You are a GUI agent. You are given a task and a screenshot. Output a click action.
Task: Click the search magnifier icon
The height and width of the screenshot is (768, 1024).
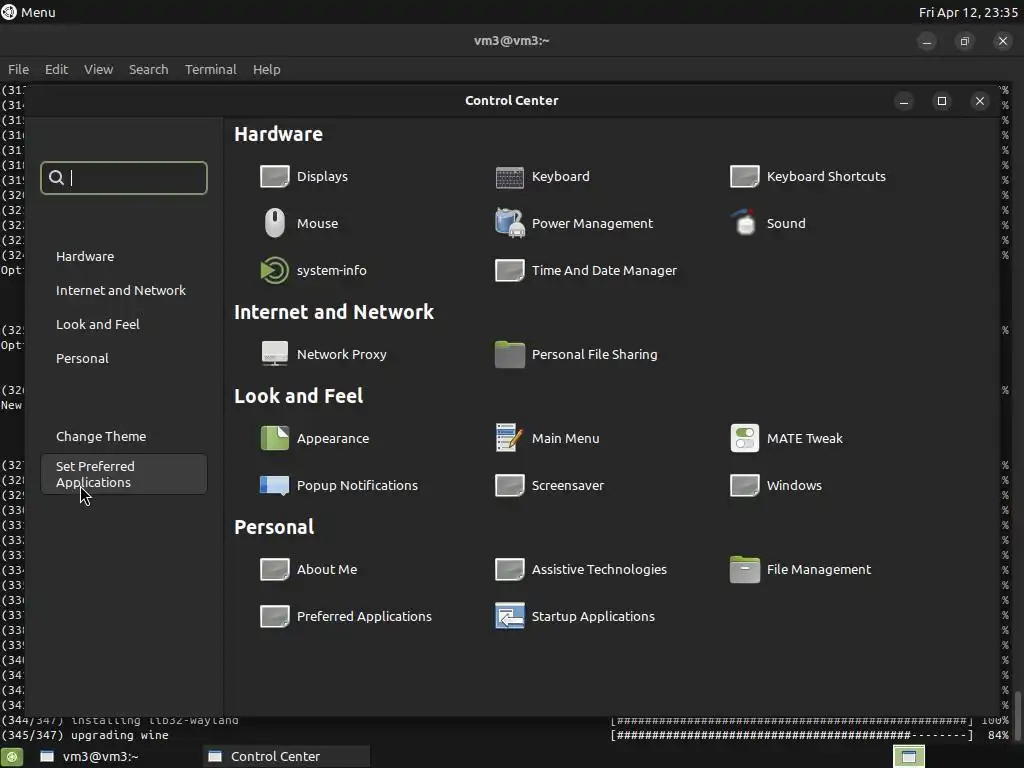(56, 178)
